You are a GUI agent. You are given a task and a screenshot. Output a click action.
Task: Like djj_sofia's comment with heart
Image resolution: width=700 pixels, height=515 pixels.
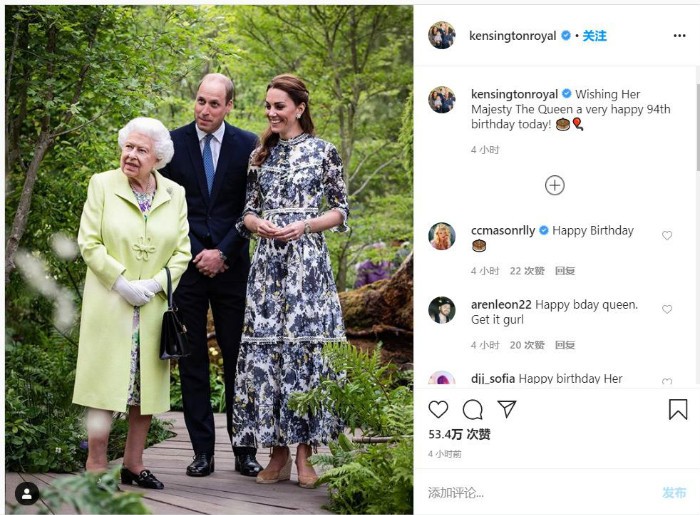click(x=667, y=381)
